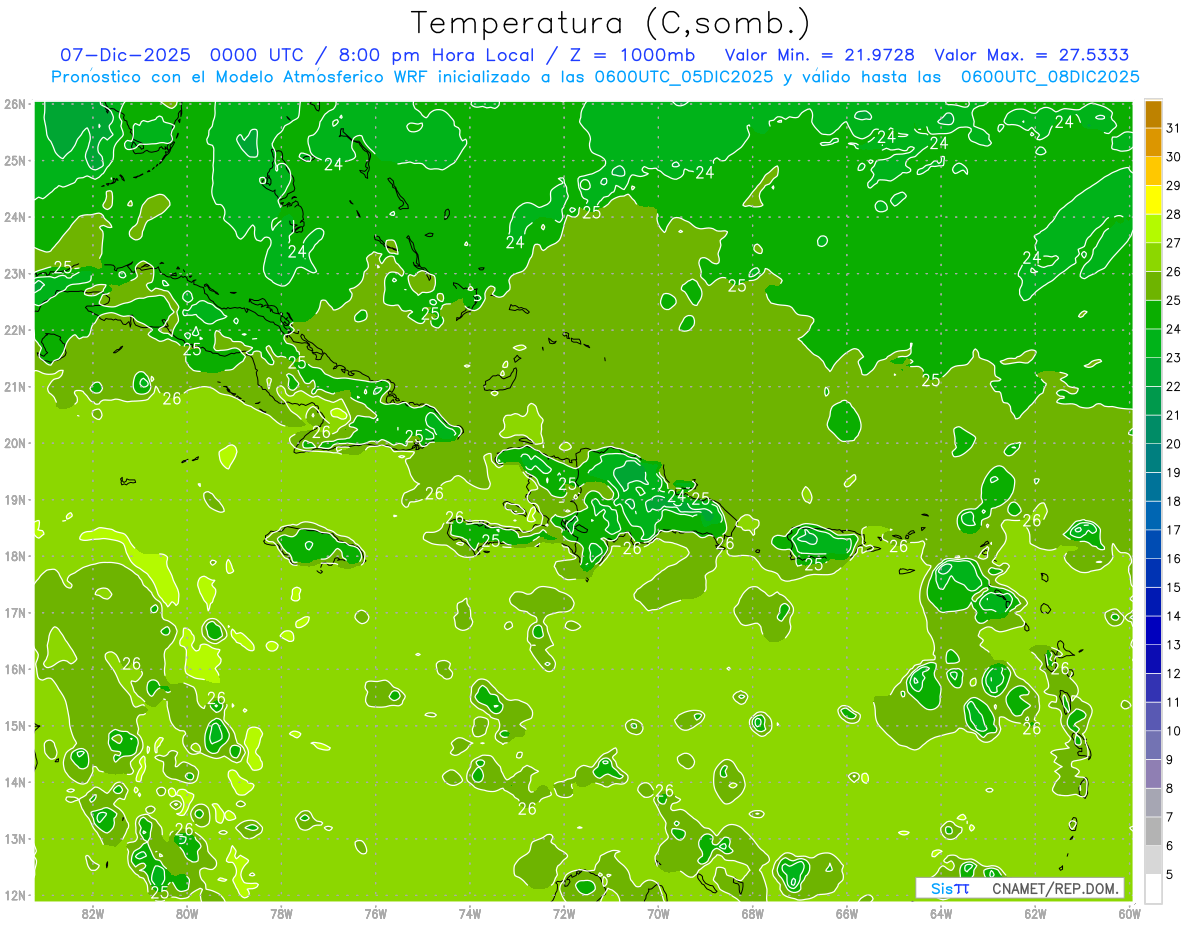The width and height of the screenshot is (1200, 927).
Task: Click the 64W longitude axis label
Action: [940, 913]
